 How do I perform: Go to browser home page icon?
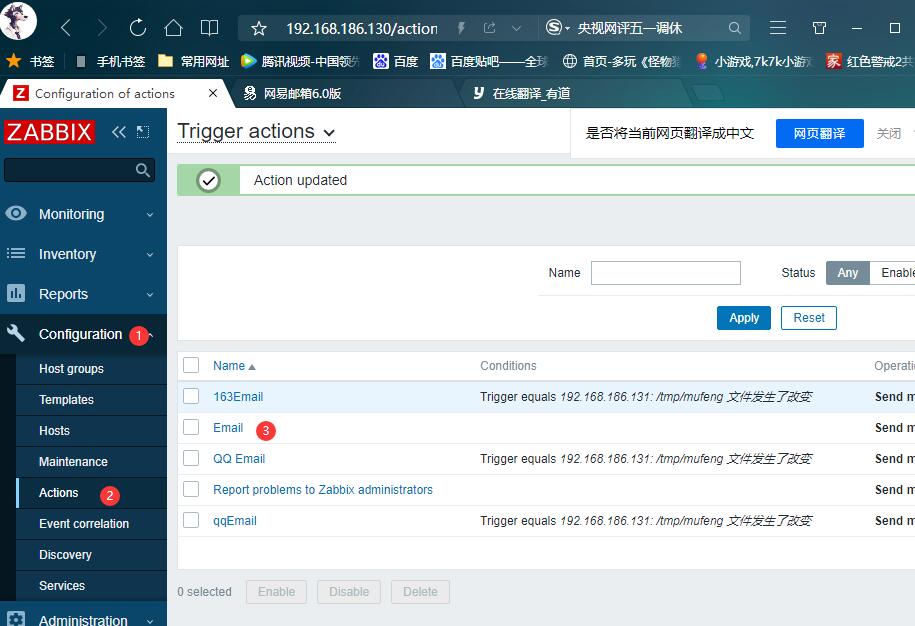click(173, 27)
